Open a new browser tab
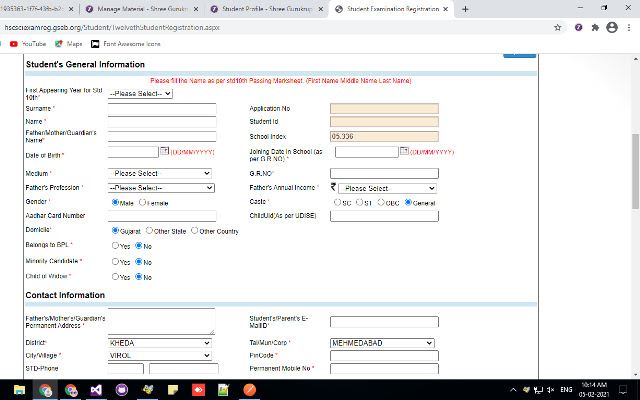 [x=465, y=9]
